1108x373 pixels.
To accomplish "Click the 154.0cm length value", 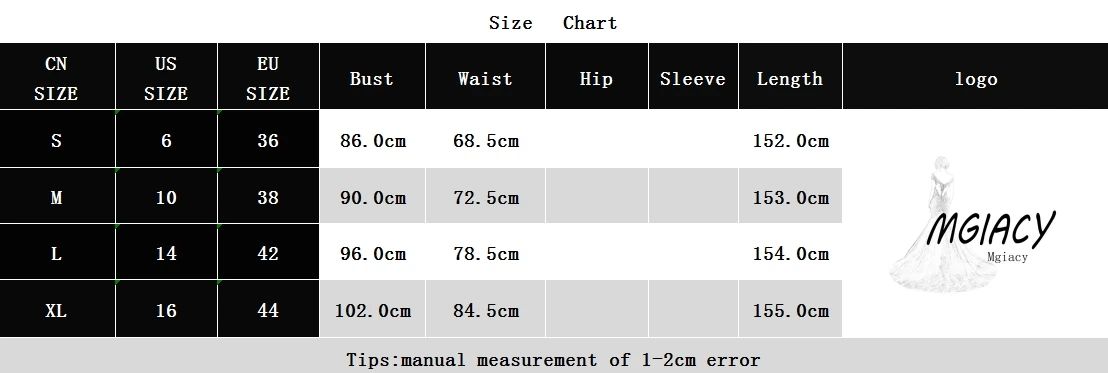I will coord(790,254).
